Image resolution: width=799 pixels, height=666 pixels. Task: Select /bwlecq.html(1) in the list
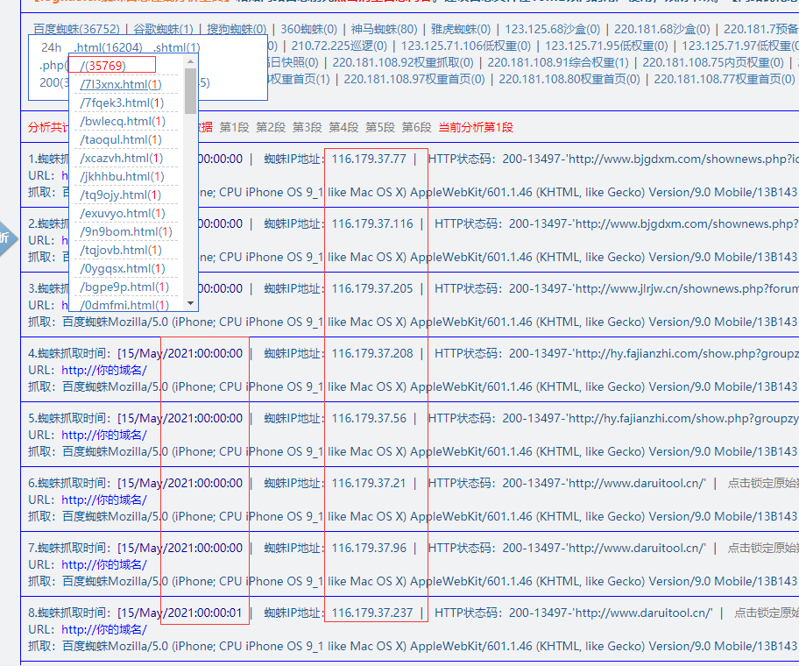point(123,121)
